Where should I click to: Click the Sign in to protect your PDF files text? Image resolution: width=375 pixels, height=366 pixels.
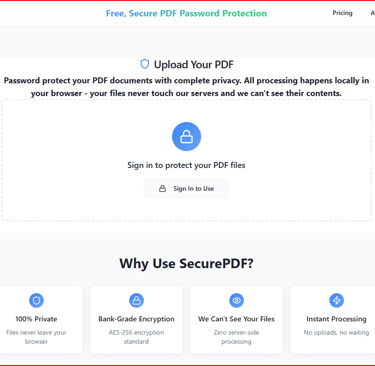pos(186,165)
